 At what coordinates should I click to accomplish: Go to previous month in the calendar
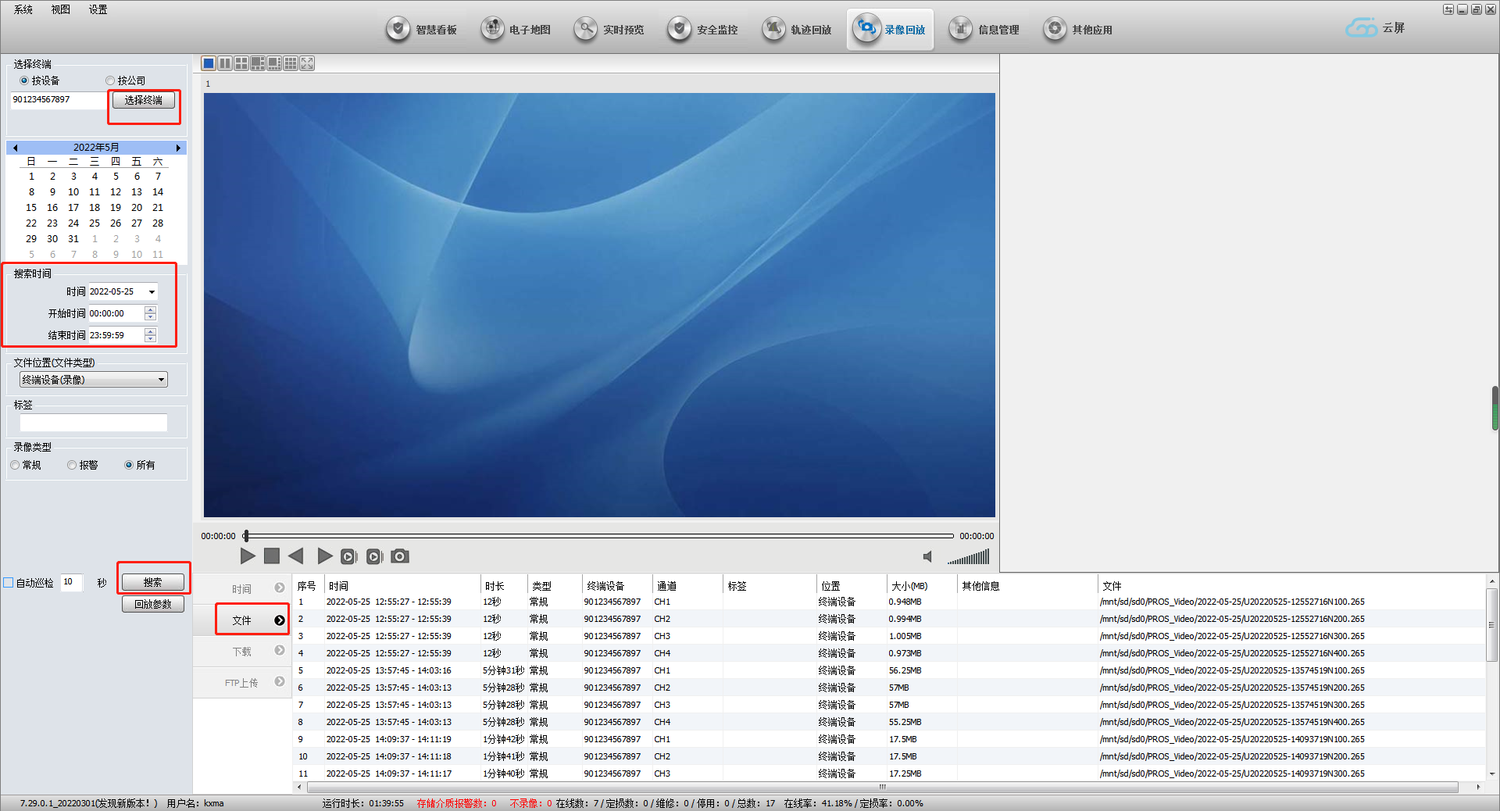click(x=15, y=147)
